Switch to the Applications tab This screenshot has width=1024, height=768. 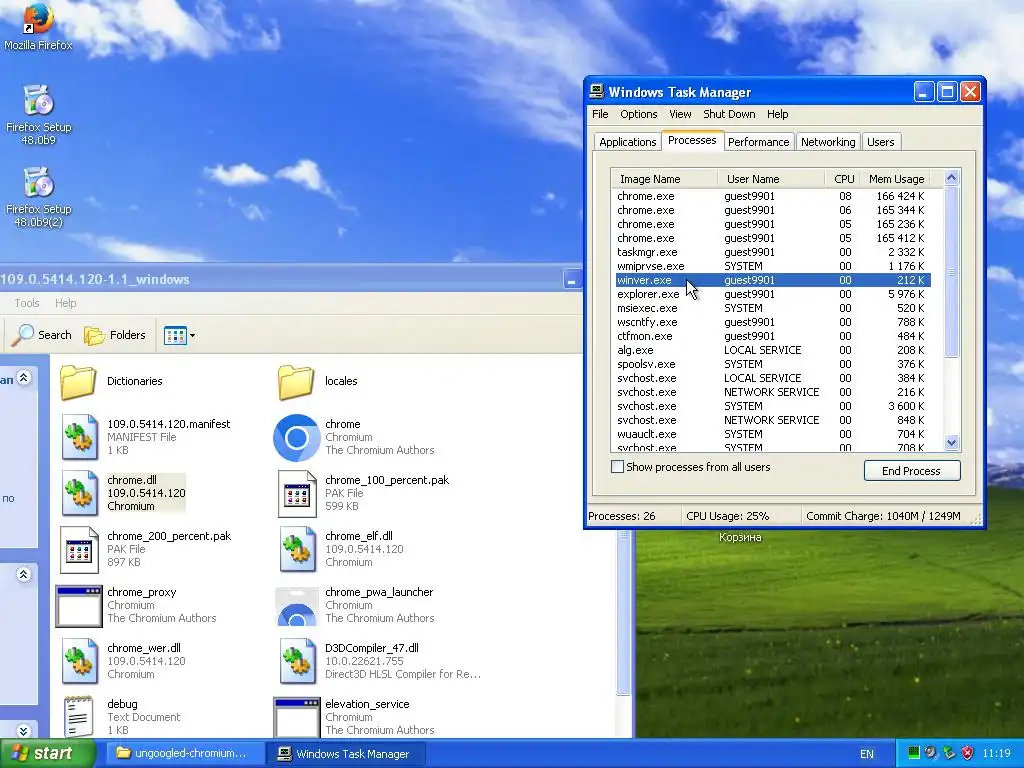628,142
